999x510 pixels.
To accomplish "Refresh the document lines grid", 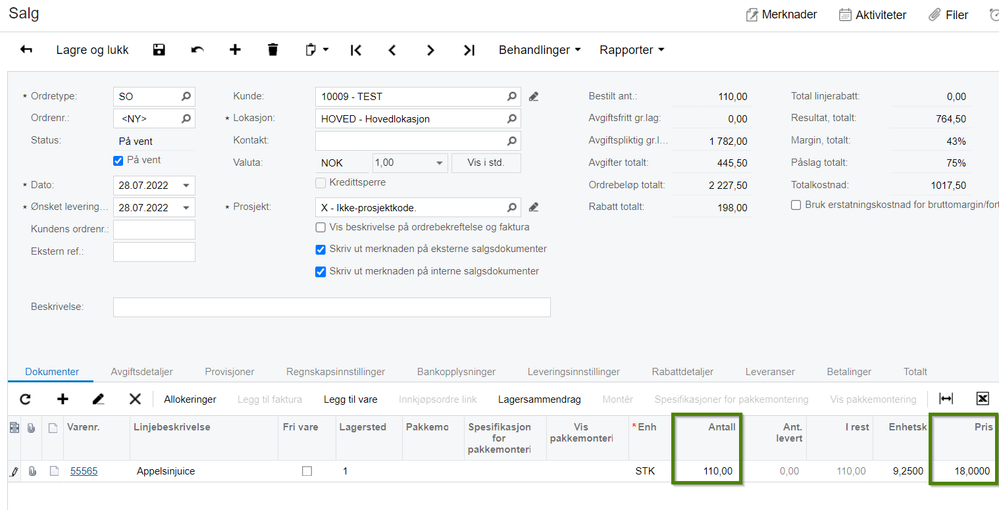I will click(x=25, y=399).
